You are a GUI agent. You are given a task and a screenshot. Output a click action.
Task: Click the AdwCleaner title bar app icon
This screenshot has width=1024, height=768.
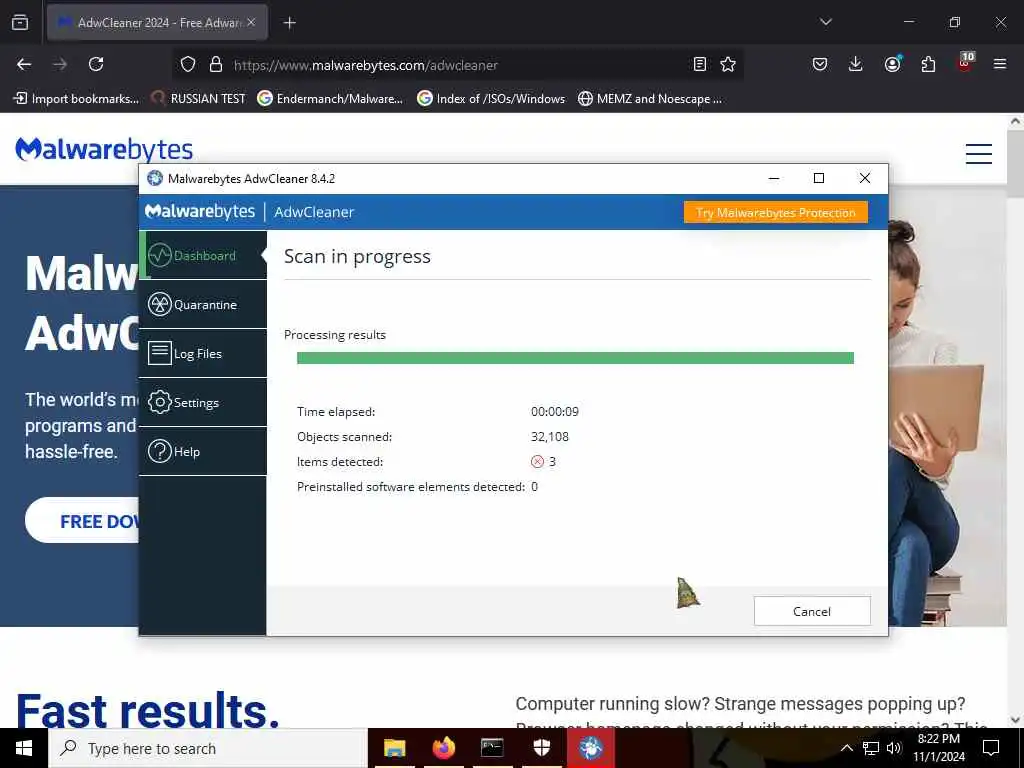pyautogui.click(x=155, y=178)
